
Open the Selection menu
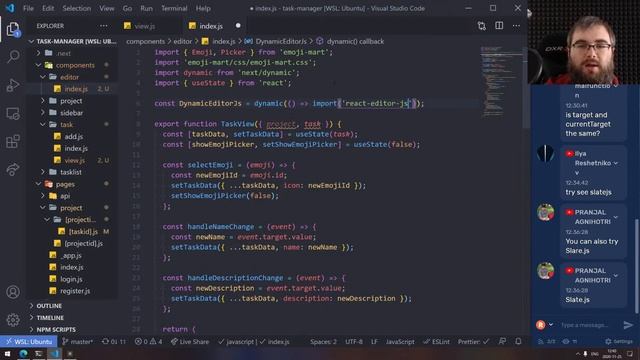(77, 8)
